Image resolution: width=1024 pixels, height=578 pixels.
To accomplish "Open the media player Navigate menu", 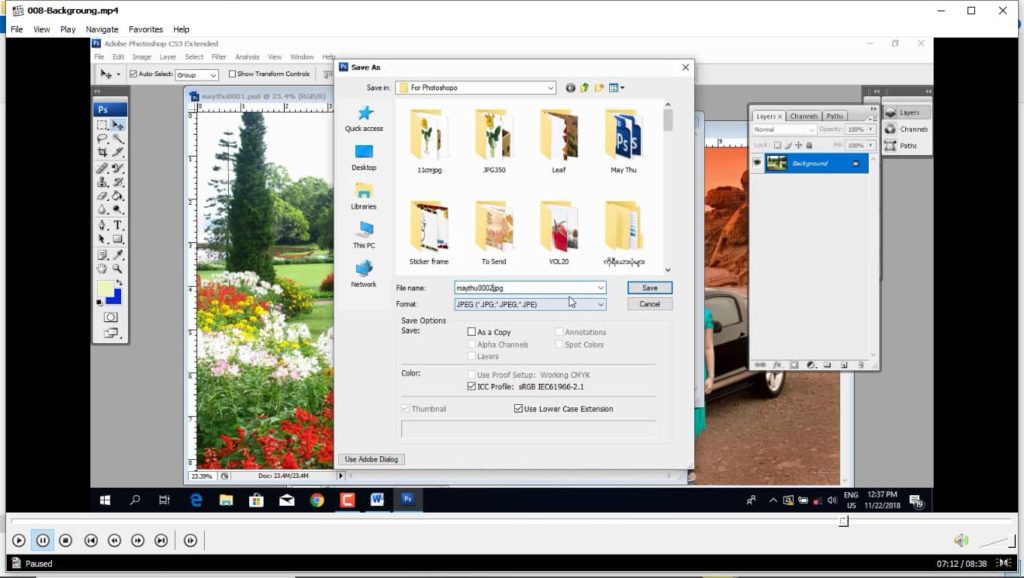I will coord(102,29).
